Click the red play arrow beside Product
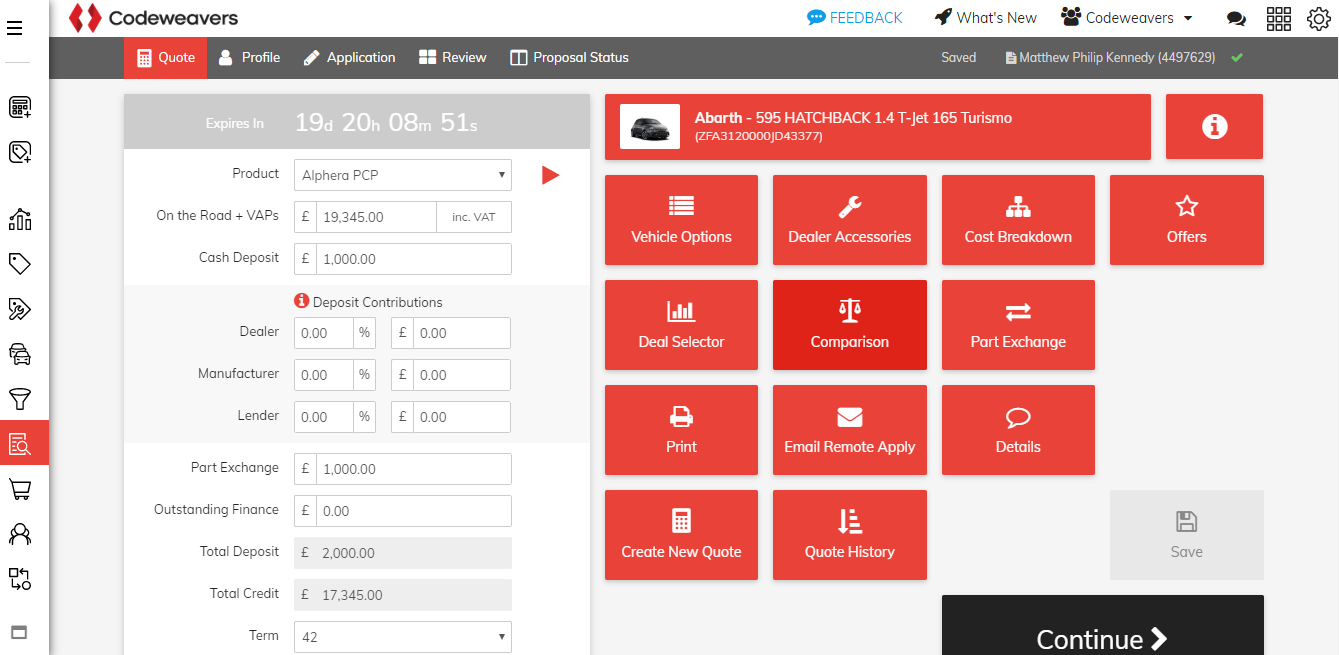 (x=550, y=175)
